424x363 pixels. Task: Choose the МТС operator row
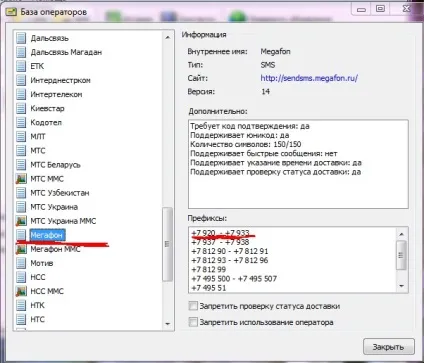(x=38, y=151)
